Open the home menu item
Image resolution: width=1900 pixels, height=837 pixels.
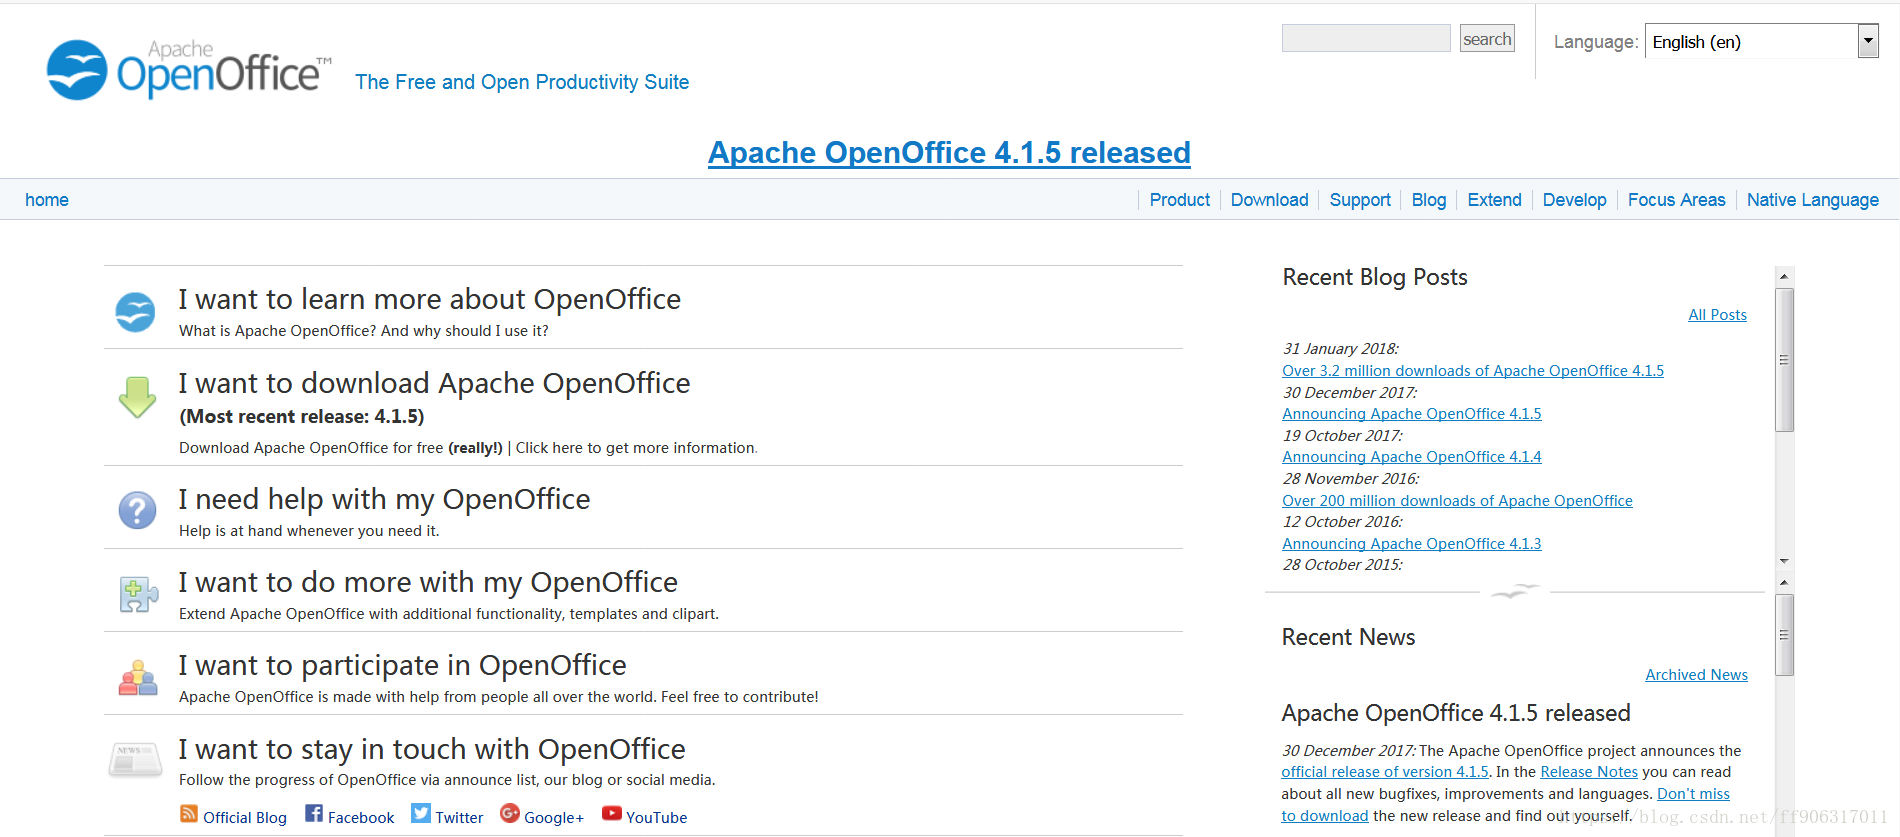coord(47,200)
